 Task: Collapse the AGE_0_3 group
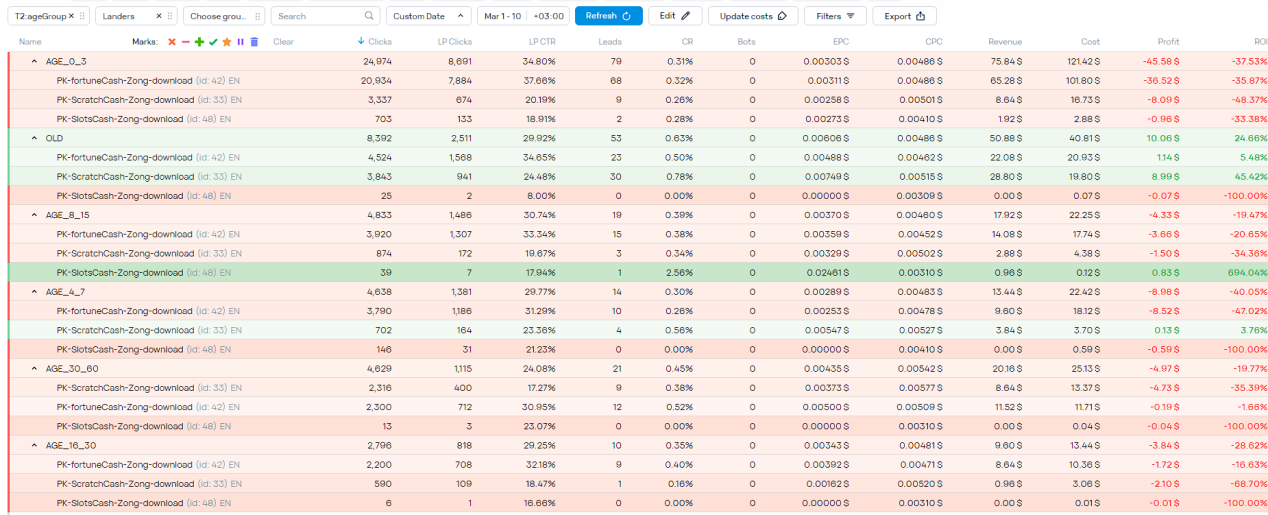(x=34, y=61)
